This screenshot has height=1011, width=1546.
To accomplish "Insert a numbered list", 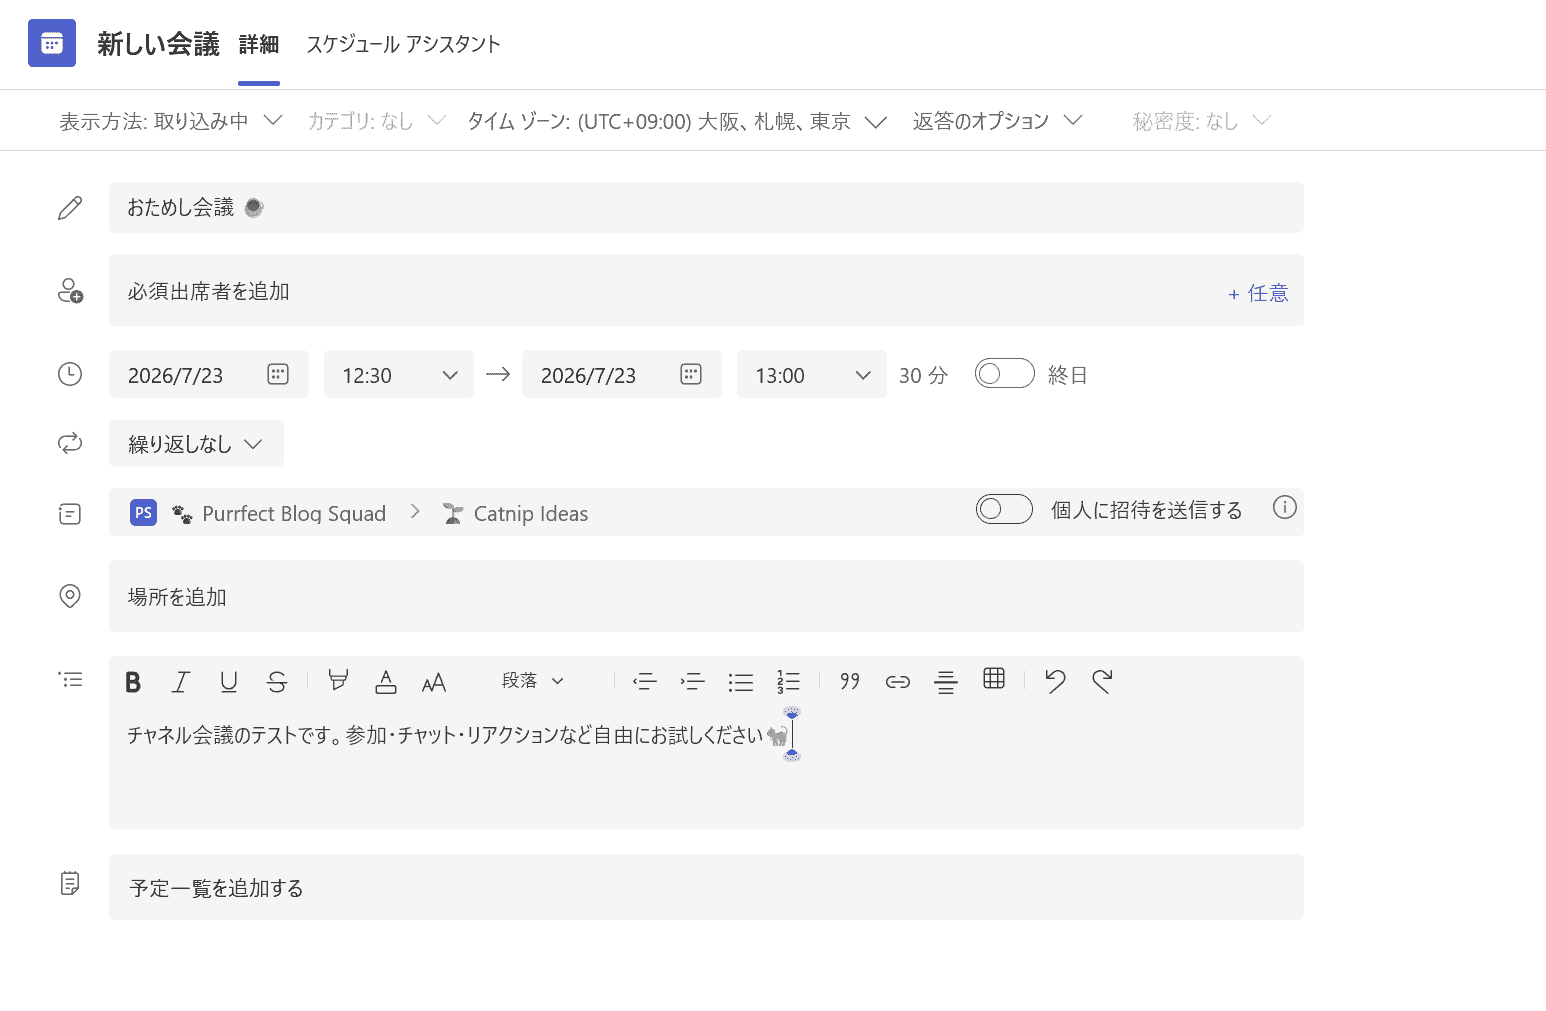I will (789, 682).
